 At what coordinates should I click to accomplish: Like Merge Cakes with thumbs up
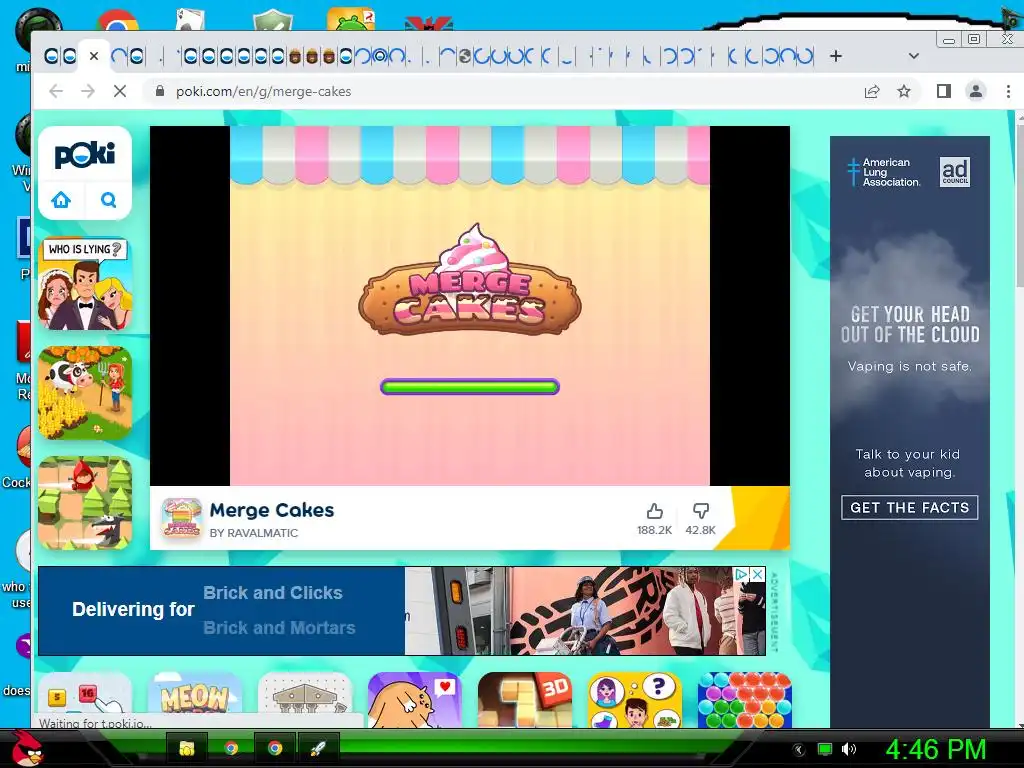point(654,511)
